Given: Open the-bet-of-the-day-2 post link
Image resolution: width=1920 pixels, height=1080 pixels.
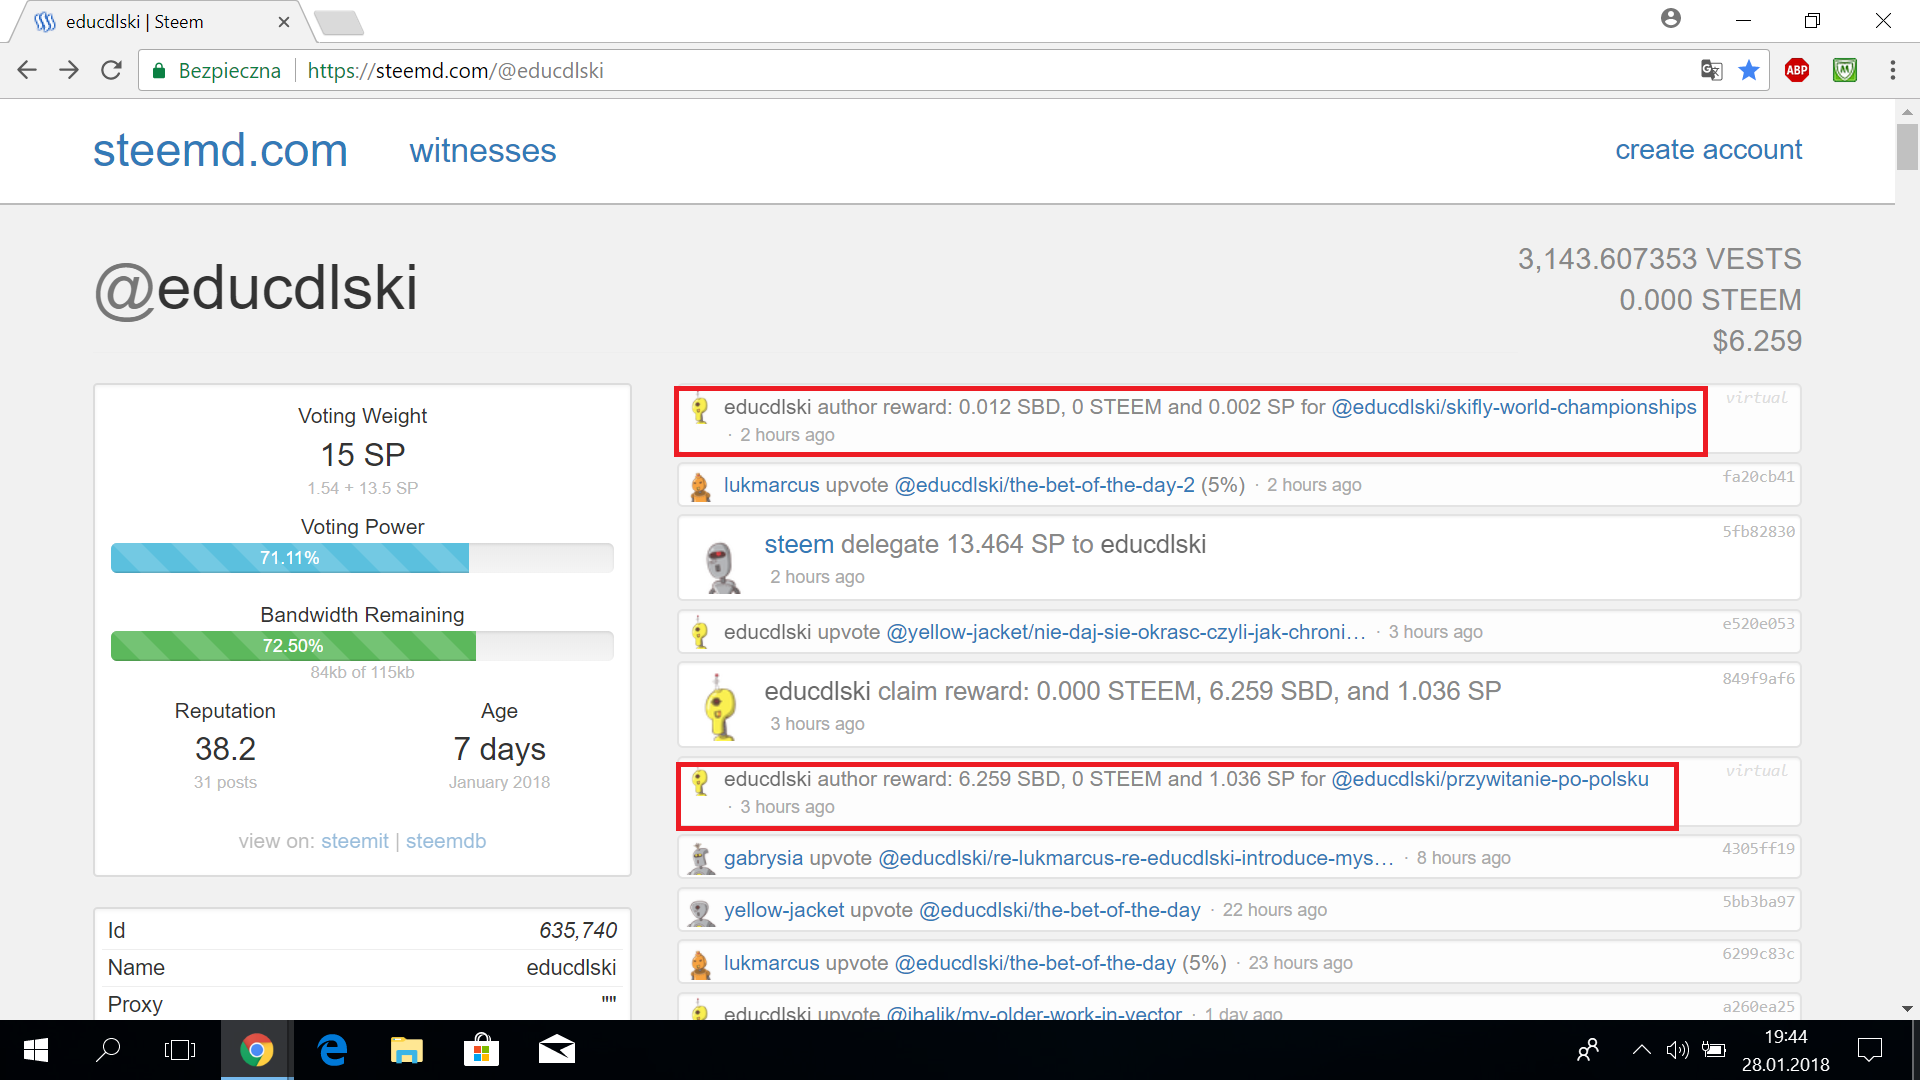Looking at the screenshot, I should pos(1044,485).
